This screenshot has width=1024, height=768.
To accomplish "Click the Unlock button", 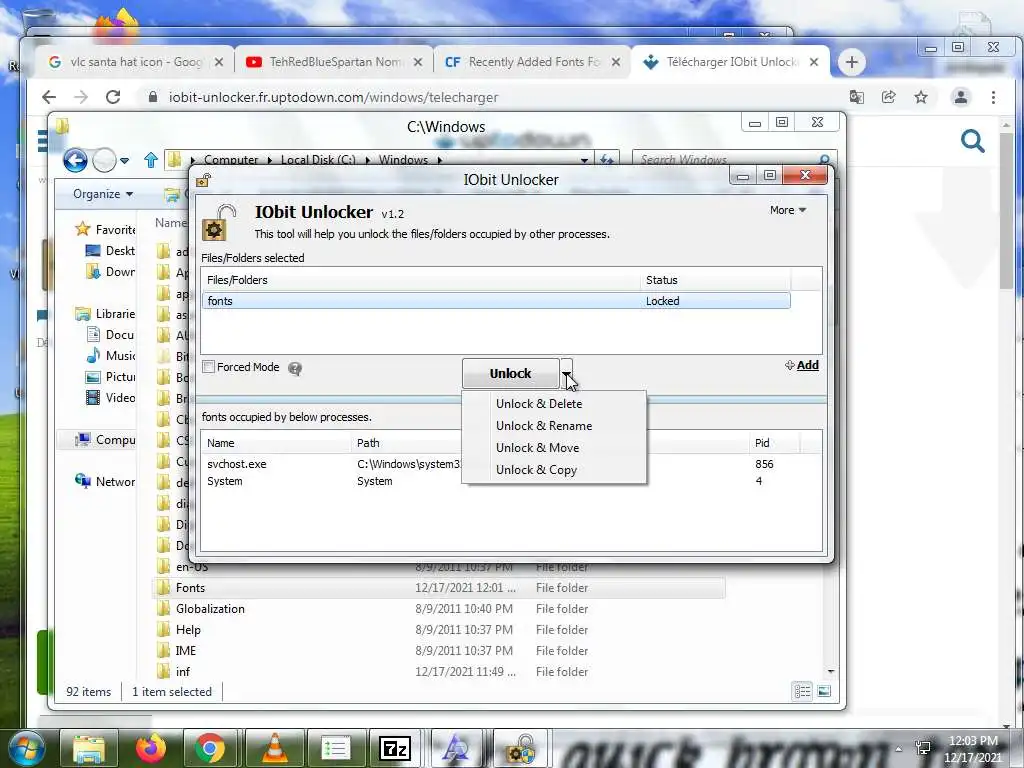I will 510,374.
